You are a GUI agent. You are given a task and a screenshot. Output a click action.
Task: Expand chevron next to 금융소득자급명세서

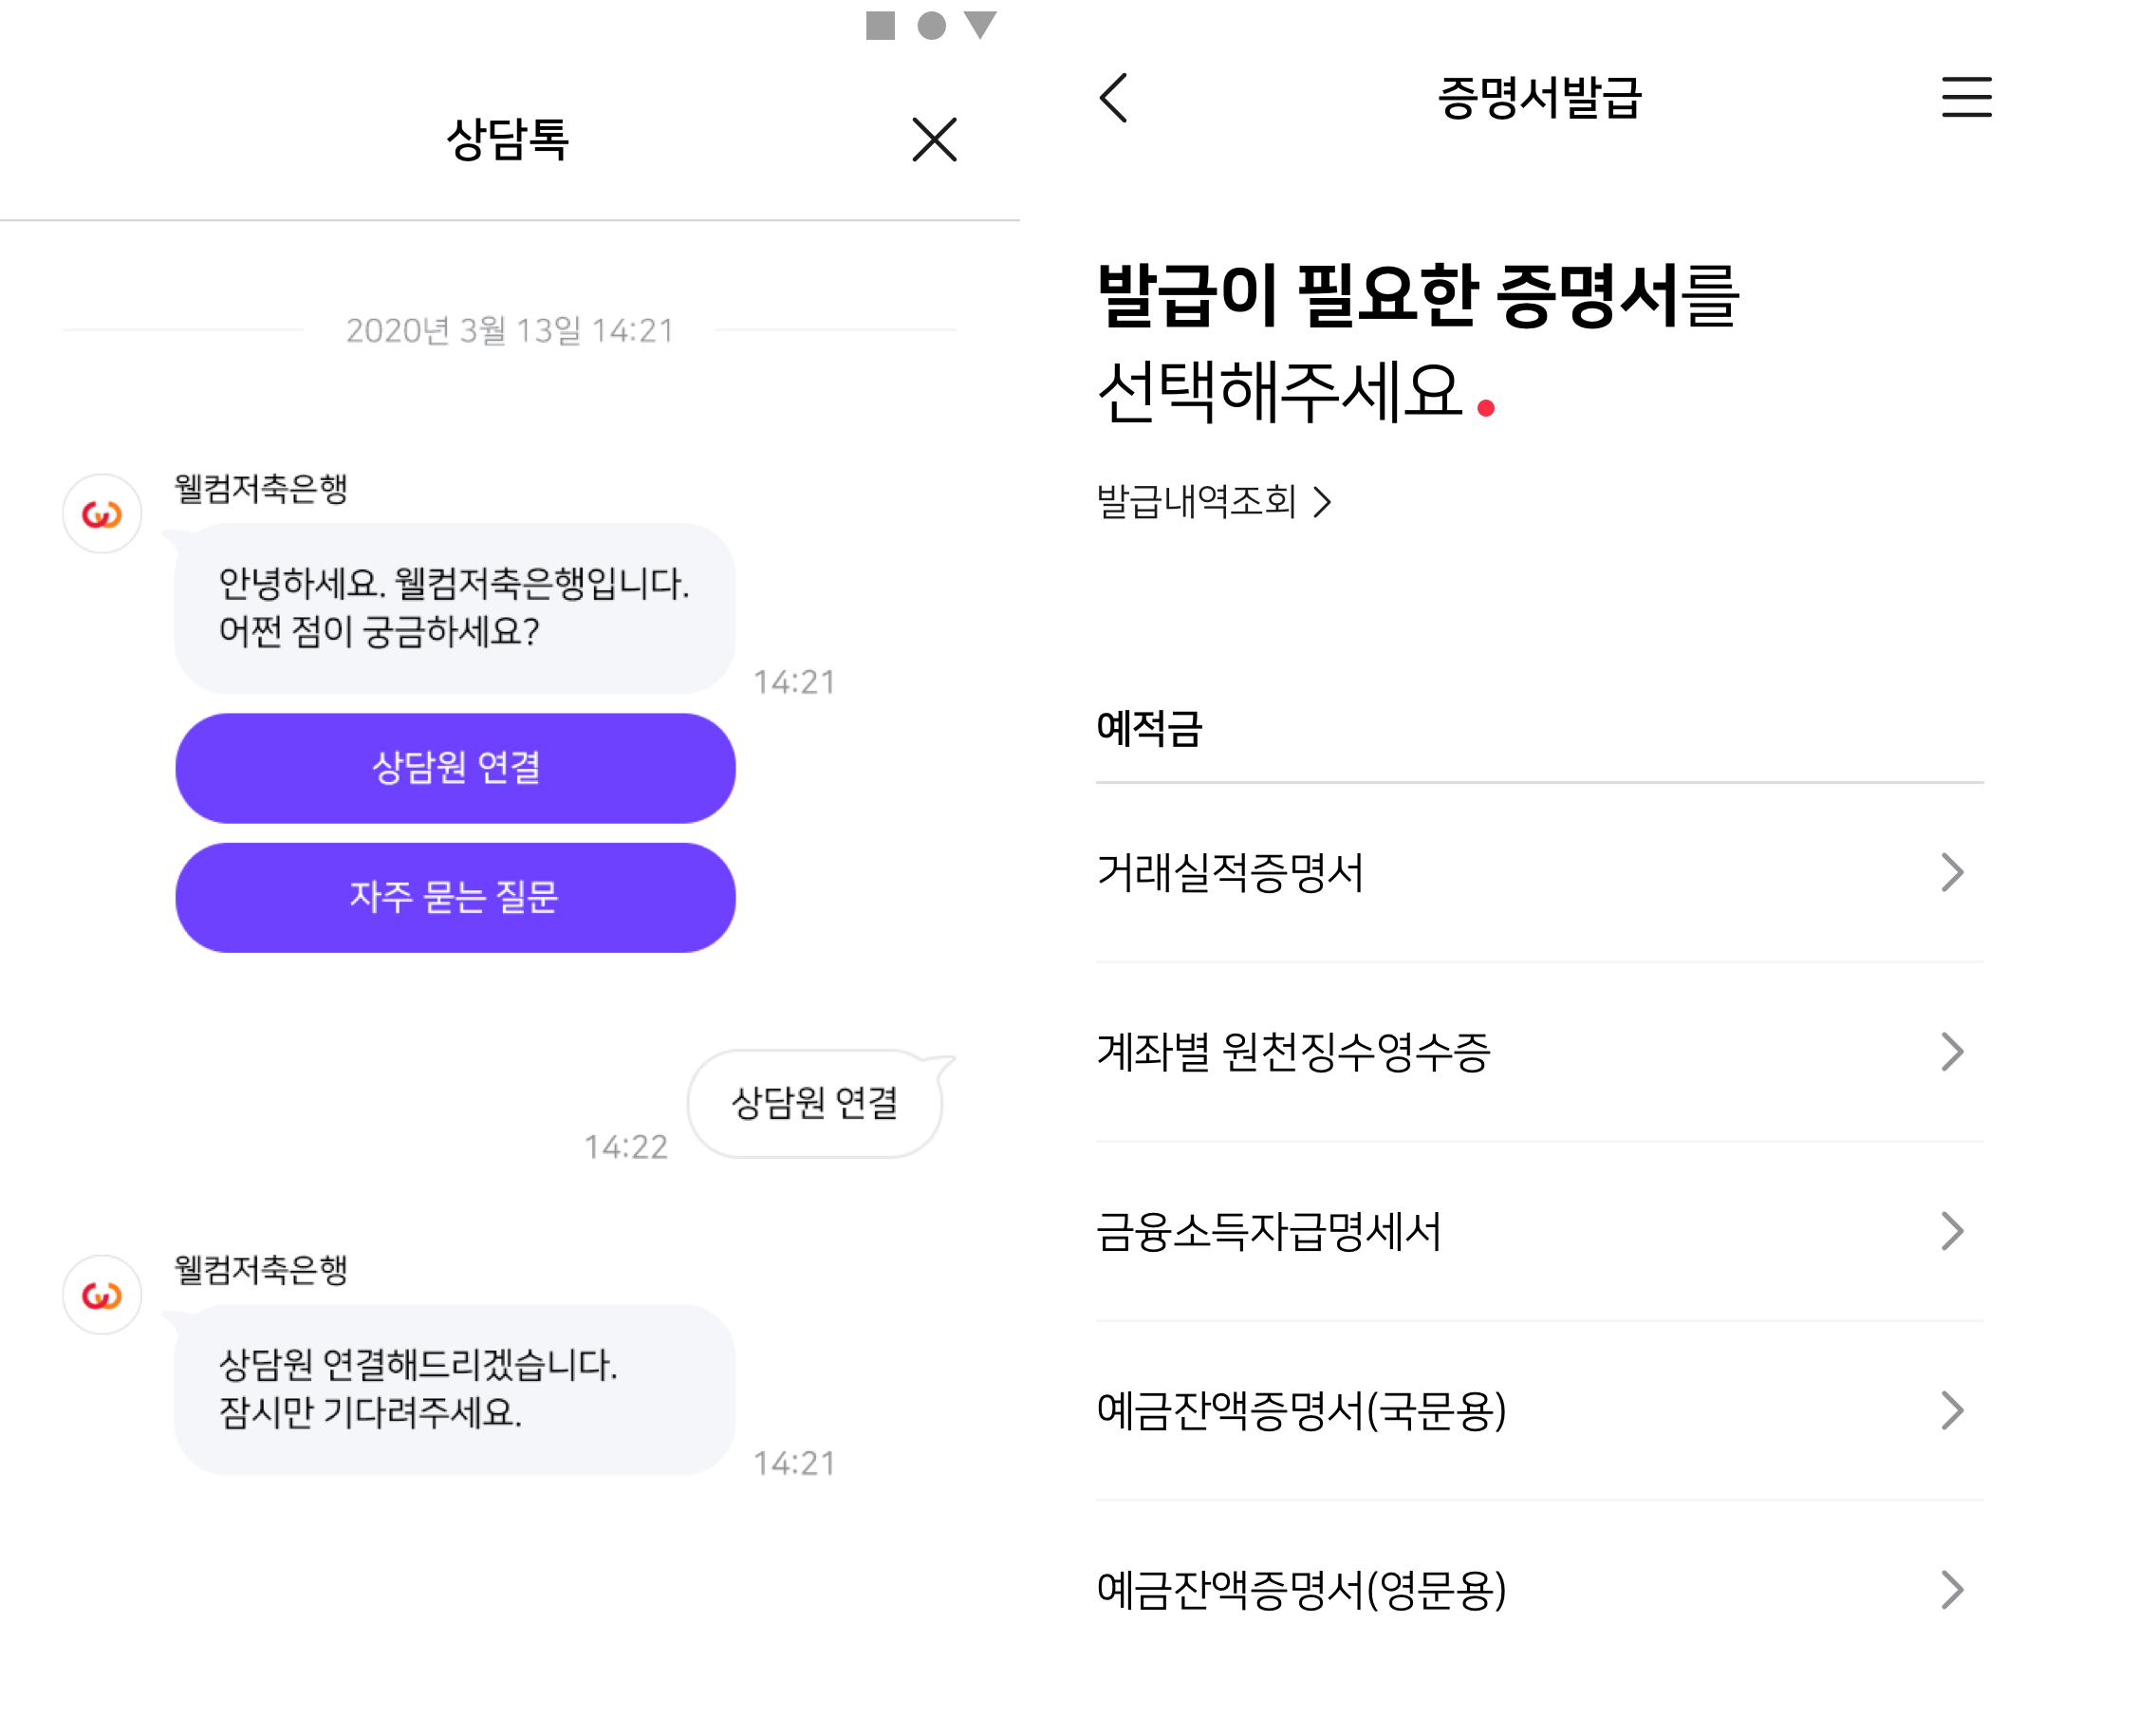pyautogui.click(x=1952, y=1231)
